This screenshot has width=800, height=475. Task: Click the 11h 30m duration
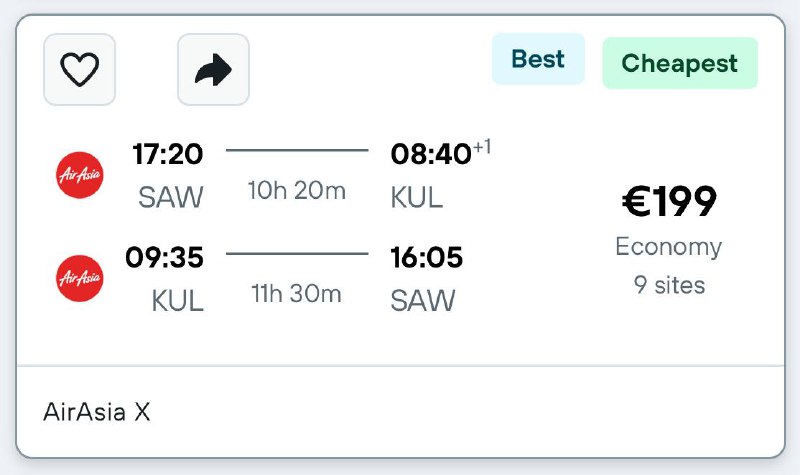coord(296,294)
